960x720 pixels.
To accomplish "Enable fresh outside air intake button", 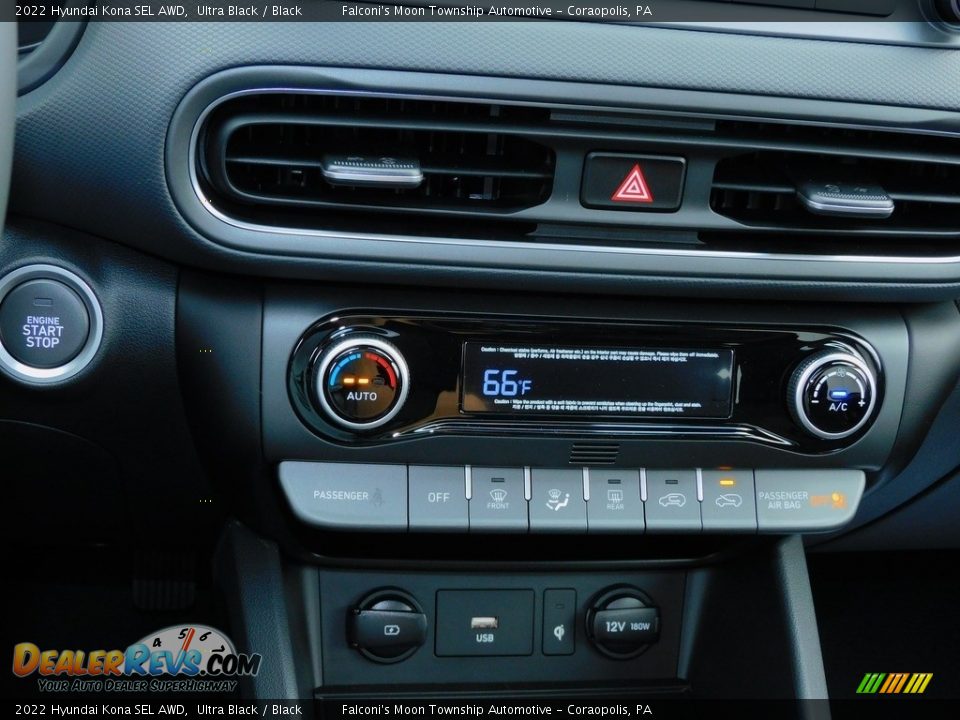I will (x=672, y=500).
